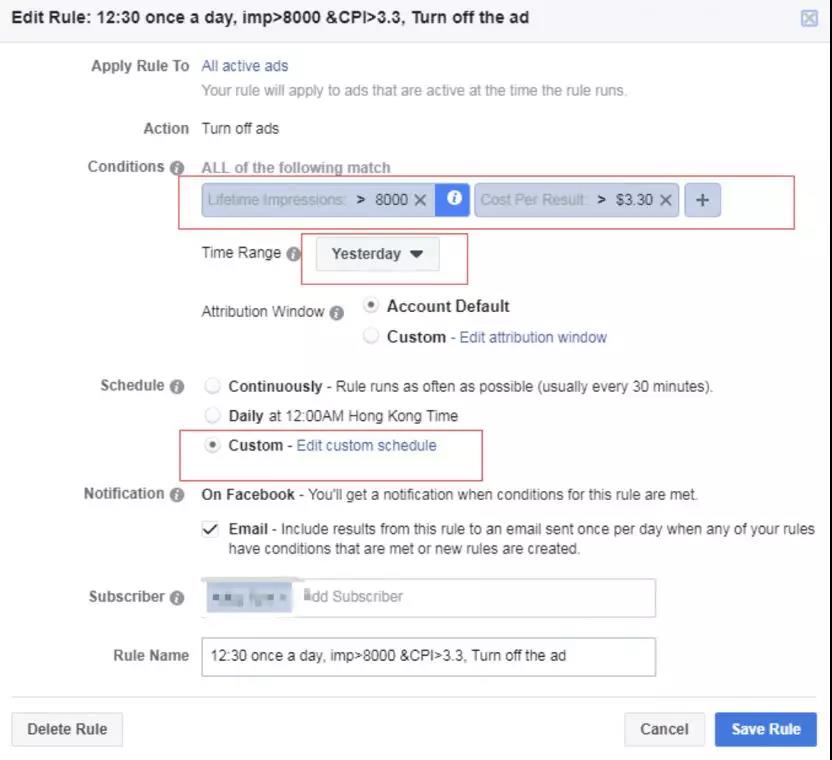Click the blue info icon in Lifetime Impressions condition
Image resolution: width=832 pixels, height=760 pixels.
[x=454, y=199]
